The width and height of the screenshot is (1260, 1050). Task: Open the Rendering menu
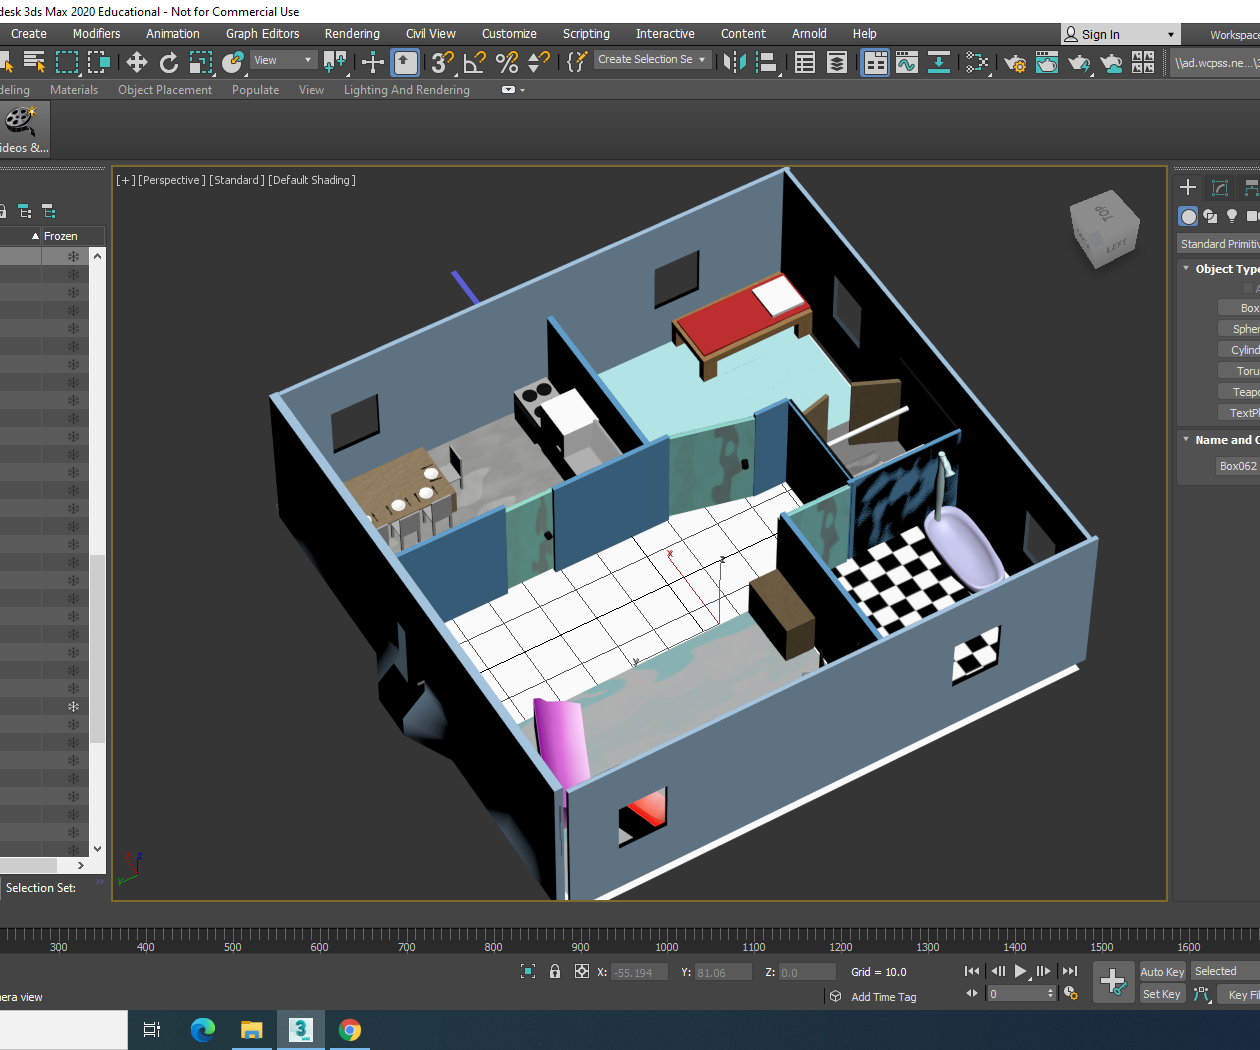click(352, 33)
